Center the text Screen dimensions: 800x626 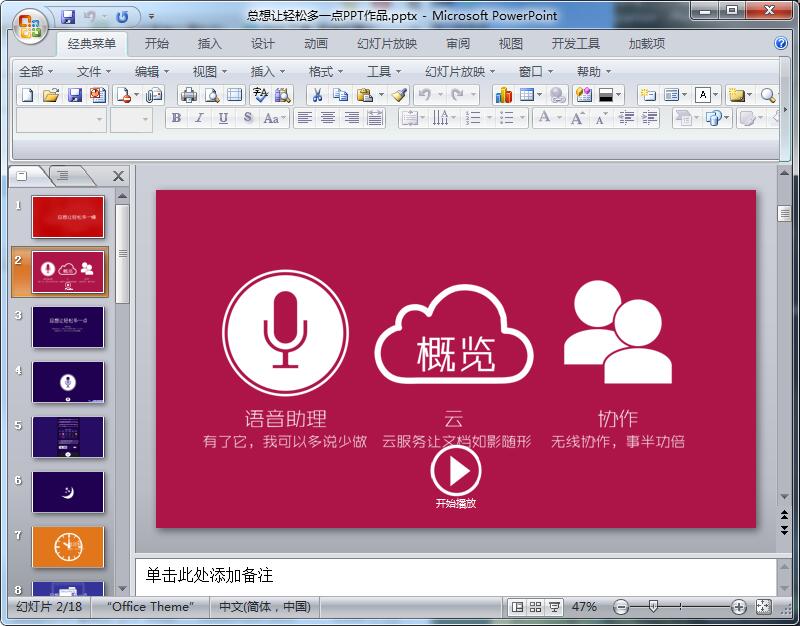[x=328, y=118]
